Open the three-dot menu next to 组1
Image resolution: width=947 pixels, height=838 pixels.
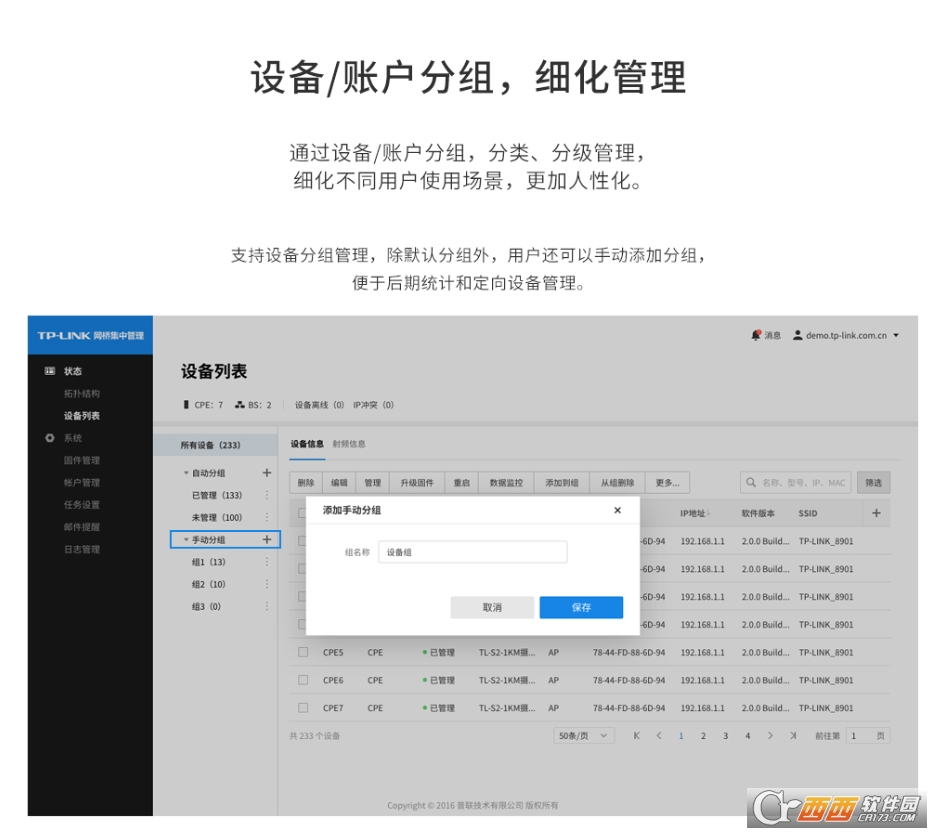coord(266,560)
